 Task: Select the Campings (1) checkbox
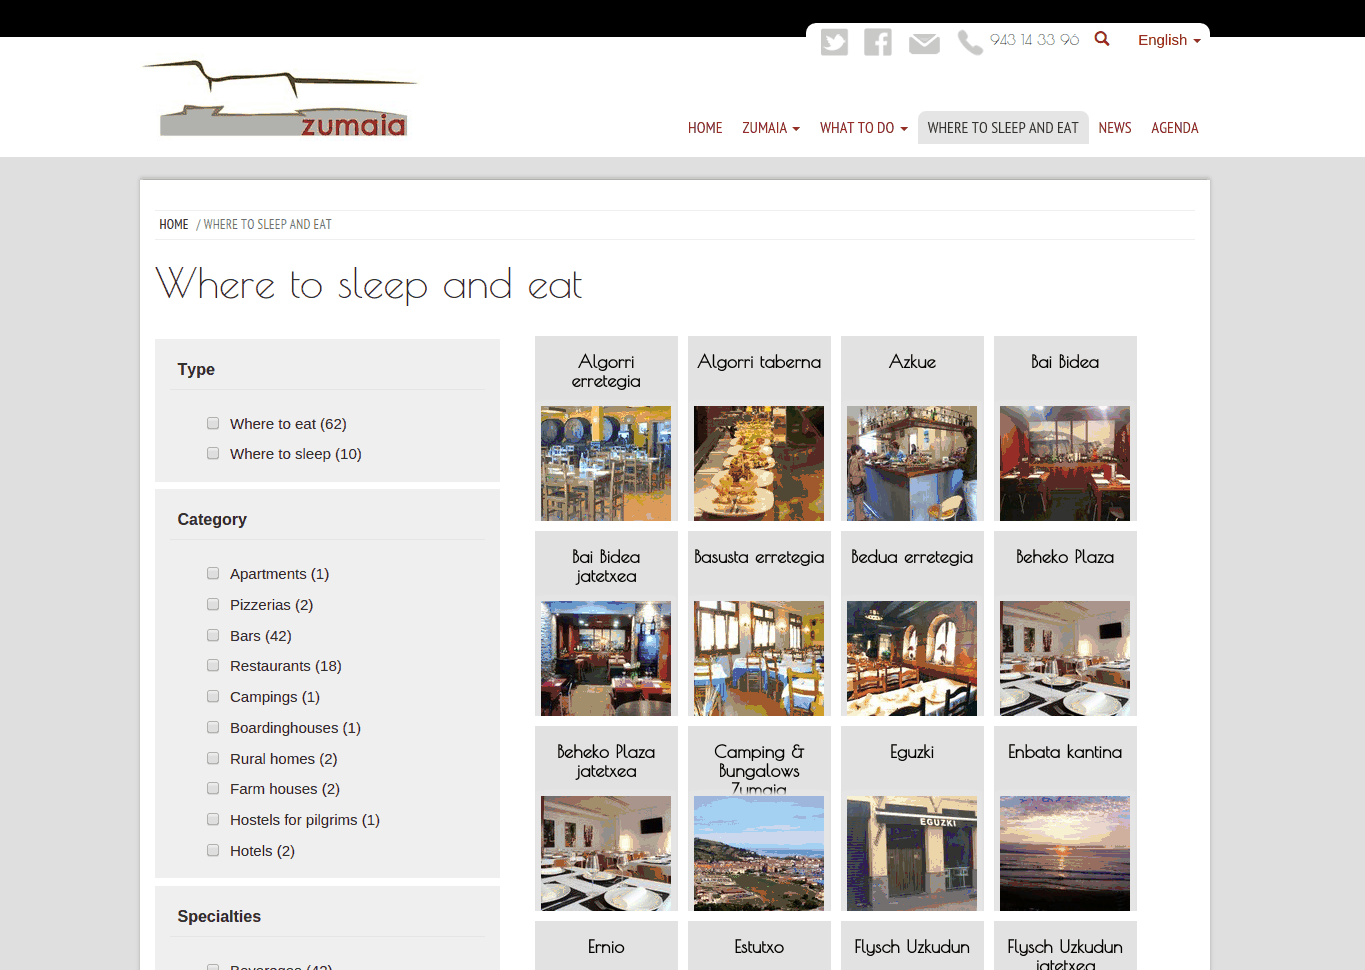(213, 696)
